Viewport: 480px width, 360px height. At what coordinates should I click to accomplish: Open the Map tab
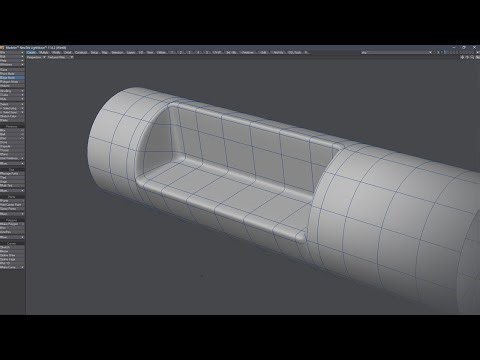104,52
